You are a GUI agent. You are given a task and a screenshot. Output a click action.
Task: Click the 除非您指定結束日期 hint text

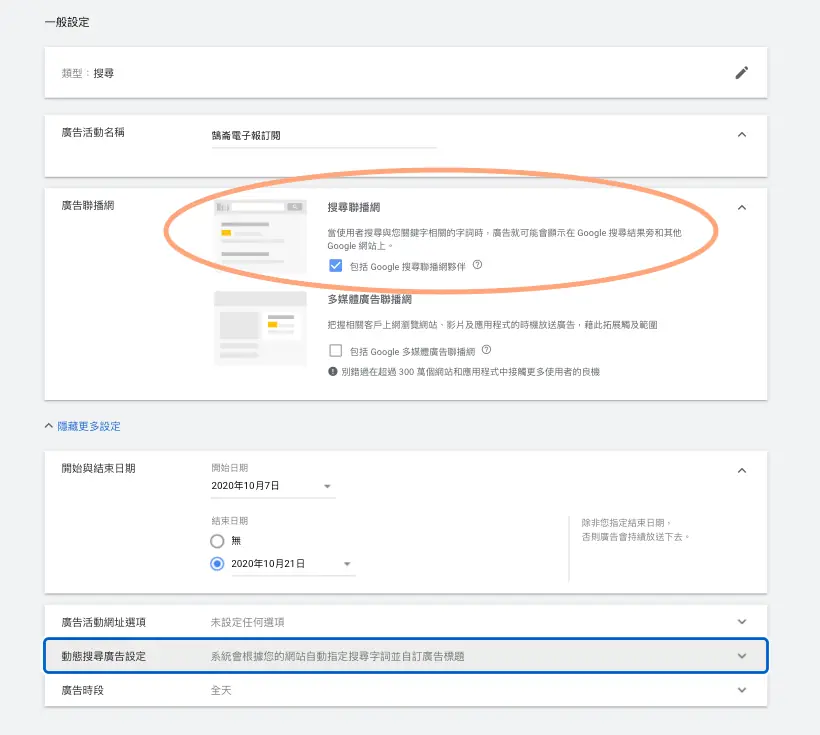coord(635,529)
